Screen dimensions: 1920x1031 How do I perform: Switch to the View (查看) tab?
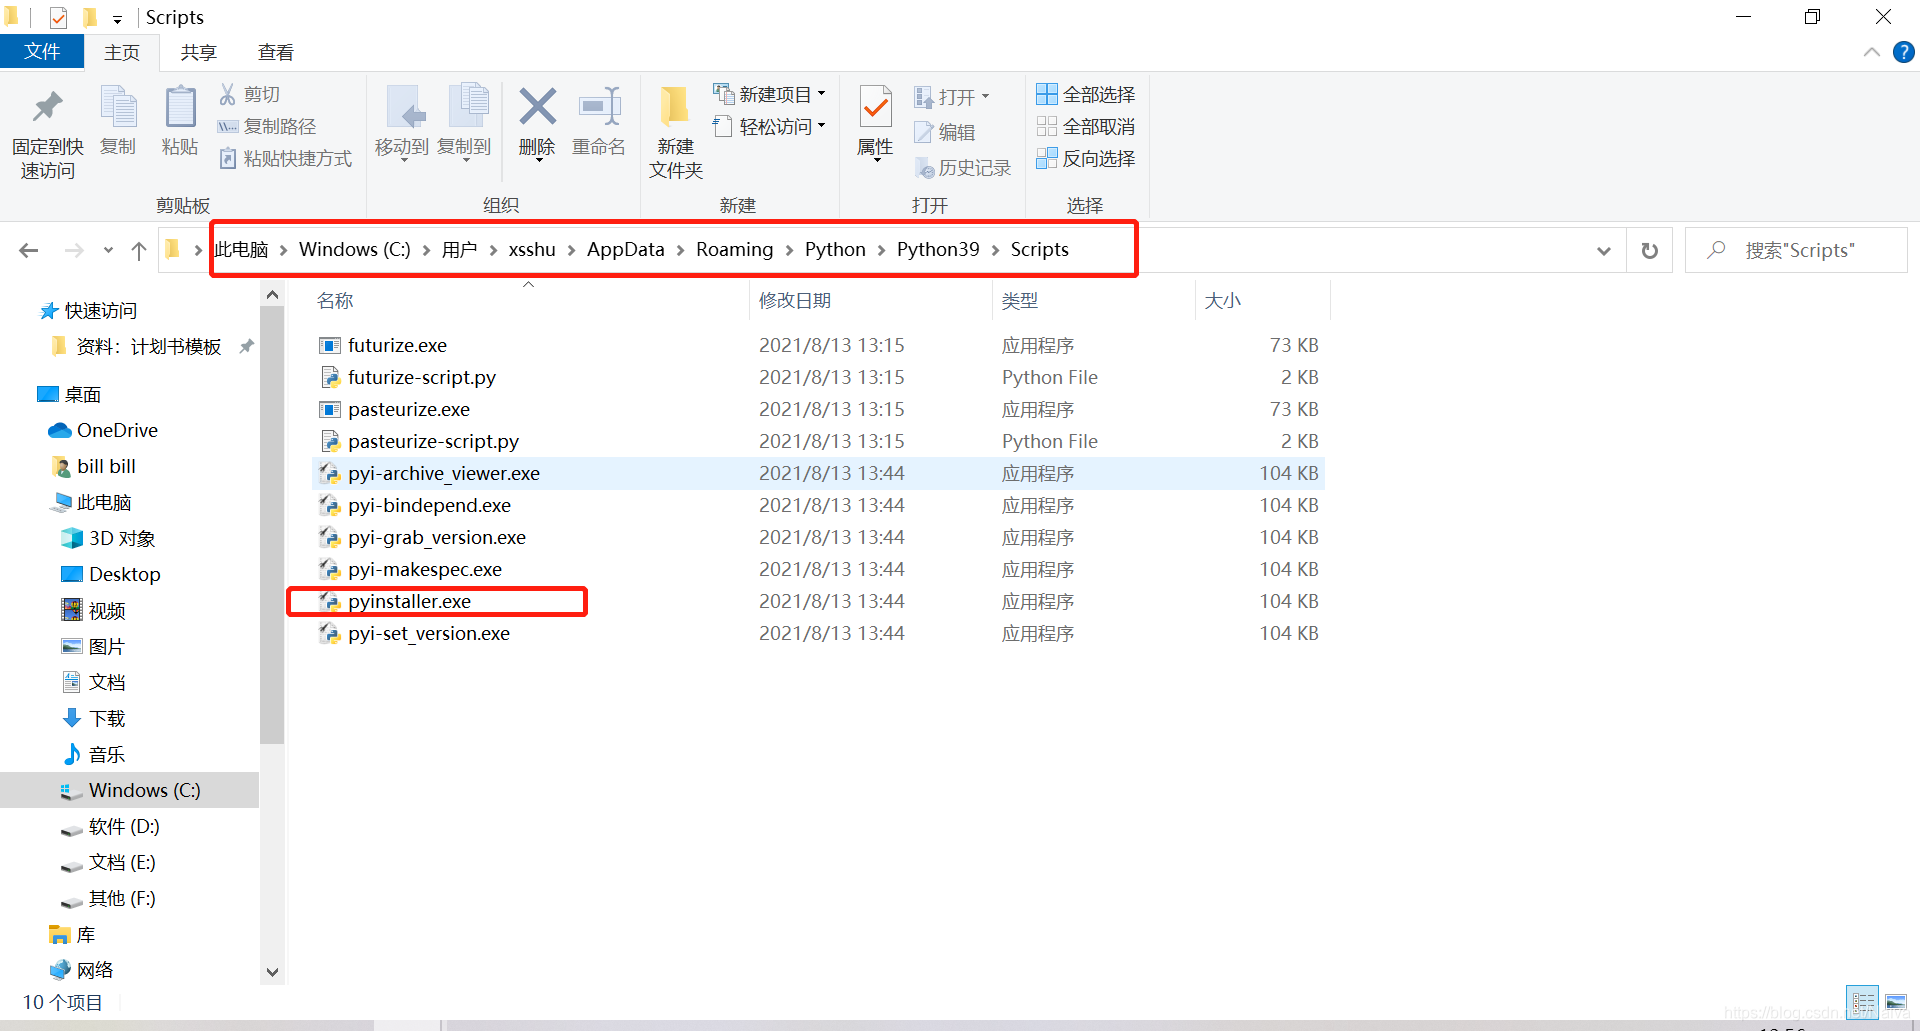click(x=275, y=52)
